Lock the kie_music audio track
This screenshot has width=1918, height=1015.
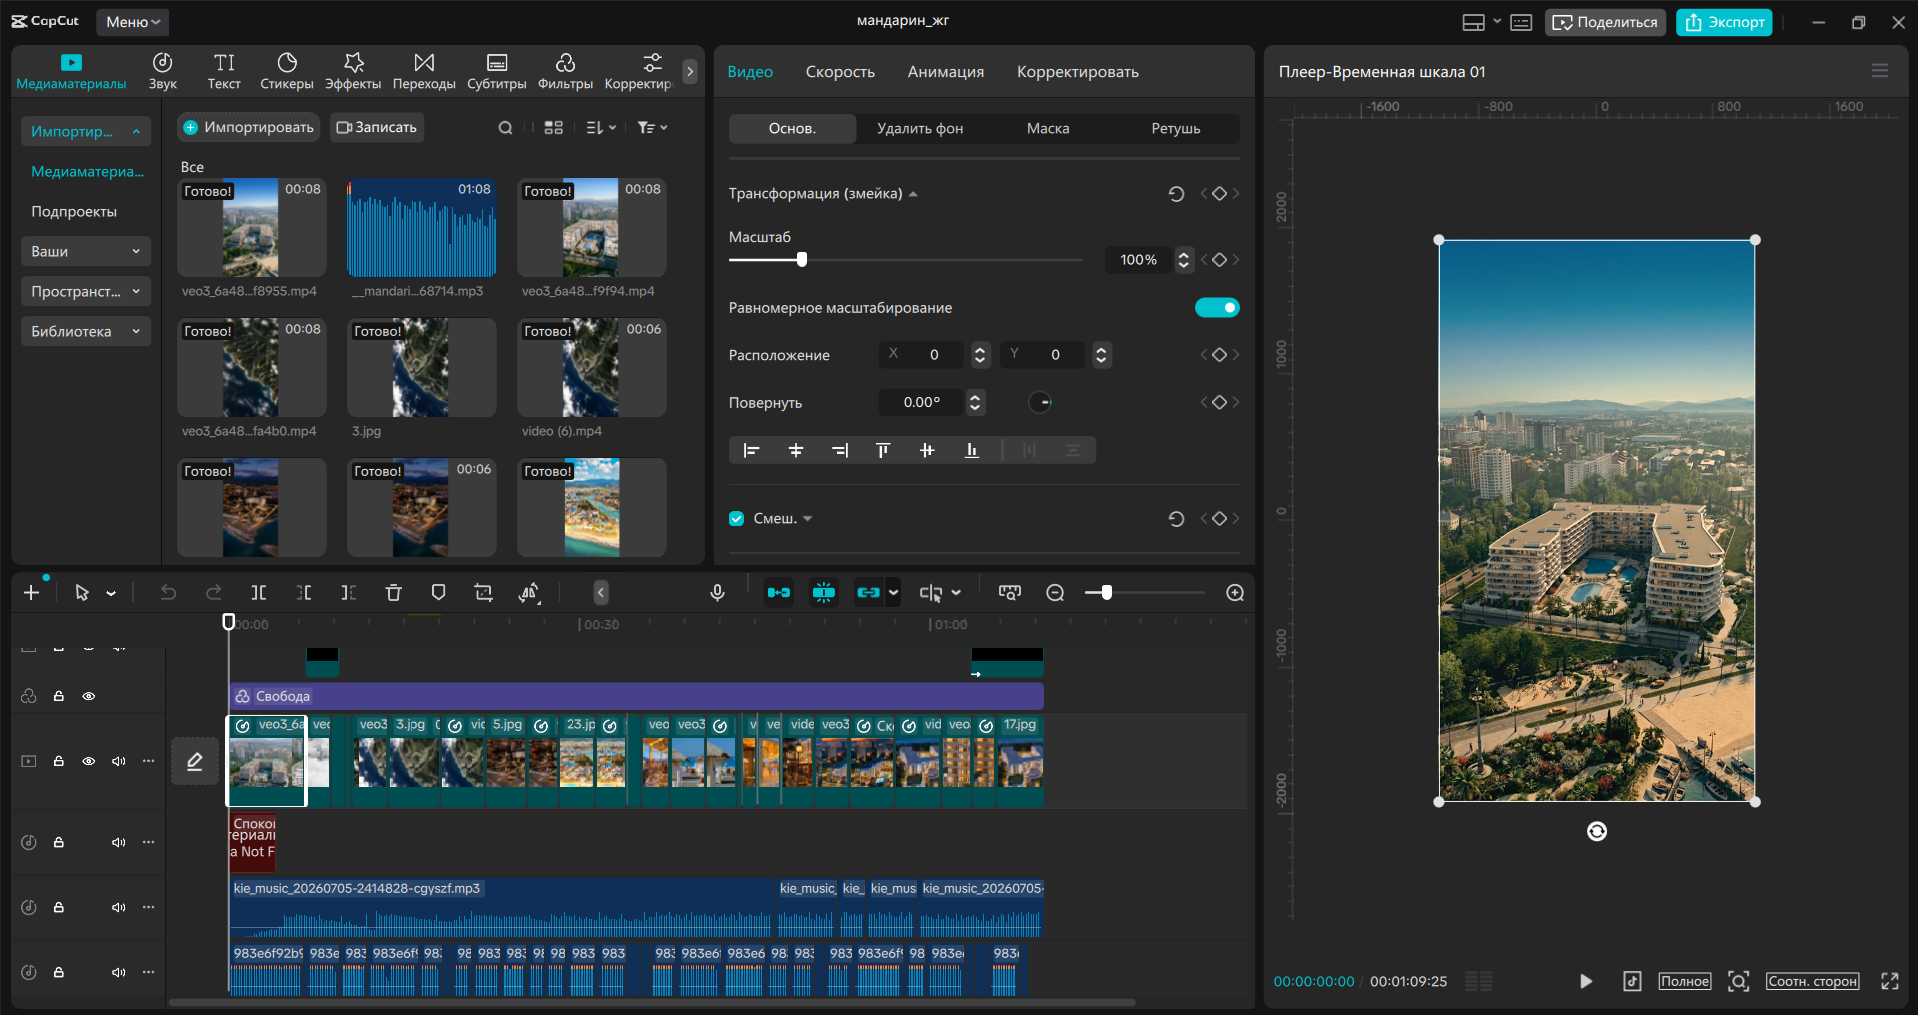click(x=59, y=907)
